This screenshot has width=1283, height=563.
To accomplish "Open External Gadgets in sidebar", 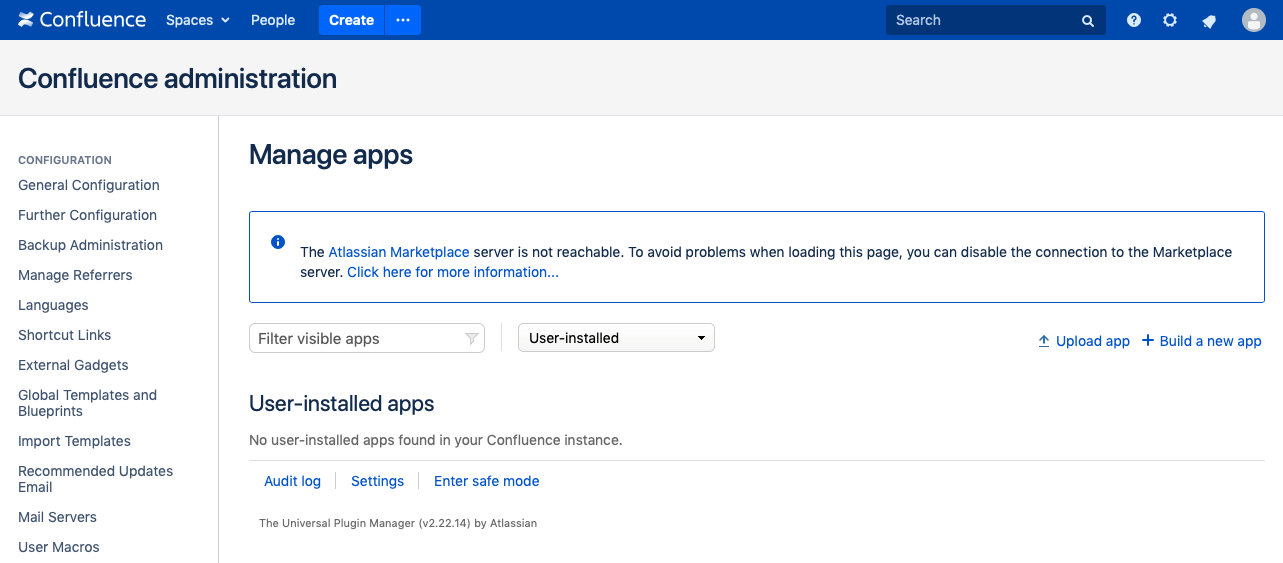I will [73, 365].
